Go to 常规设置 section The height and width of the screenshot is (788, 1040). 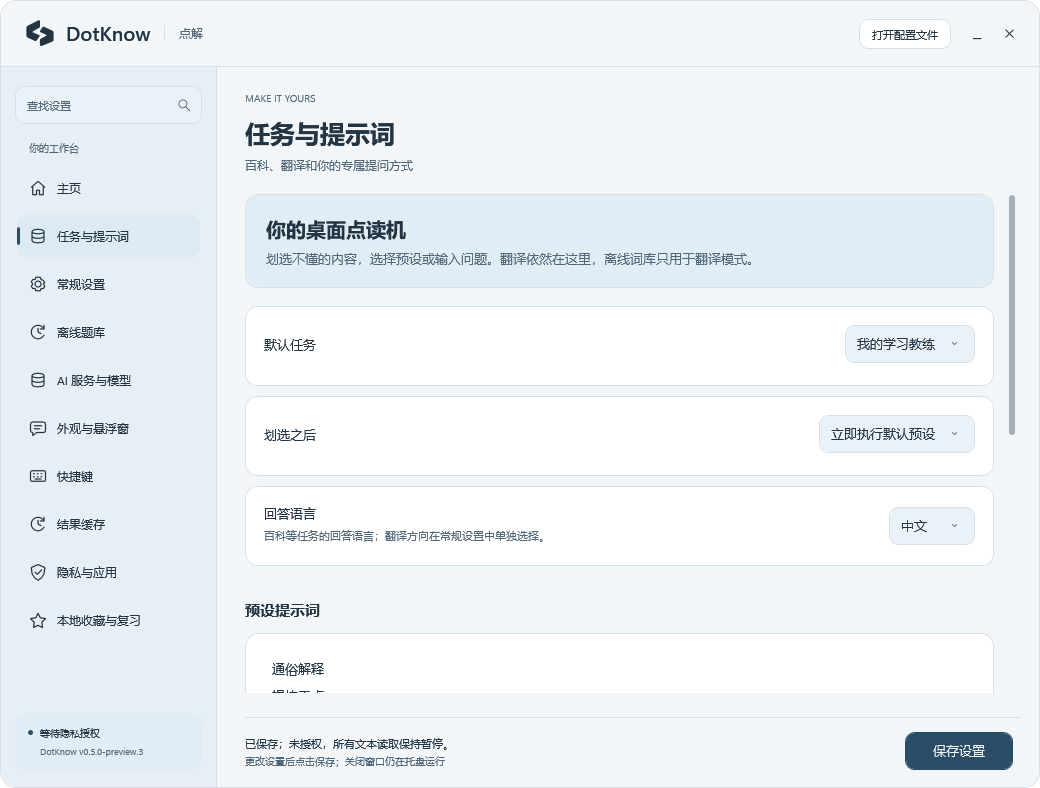pos(108,284)
